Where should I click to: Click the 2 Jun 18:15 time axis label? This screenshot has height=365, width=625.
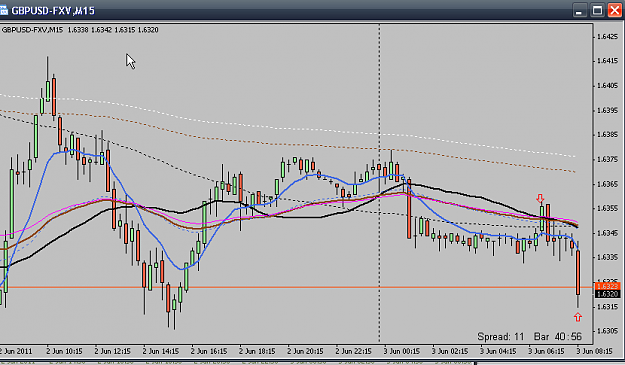(x=257, y=351)
